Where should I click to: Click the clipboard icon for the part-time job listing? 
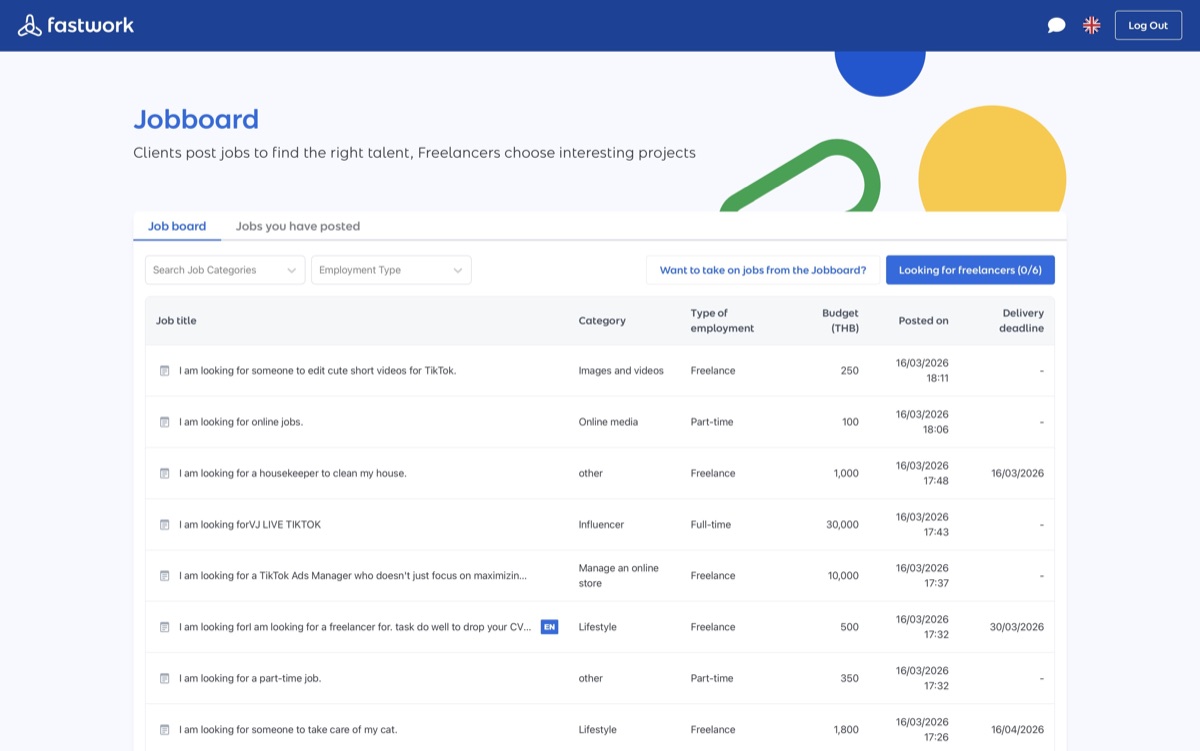(164, 678)
